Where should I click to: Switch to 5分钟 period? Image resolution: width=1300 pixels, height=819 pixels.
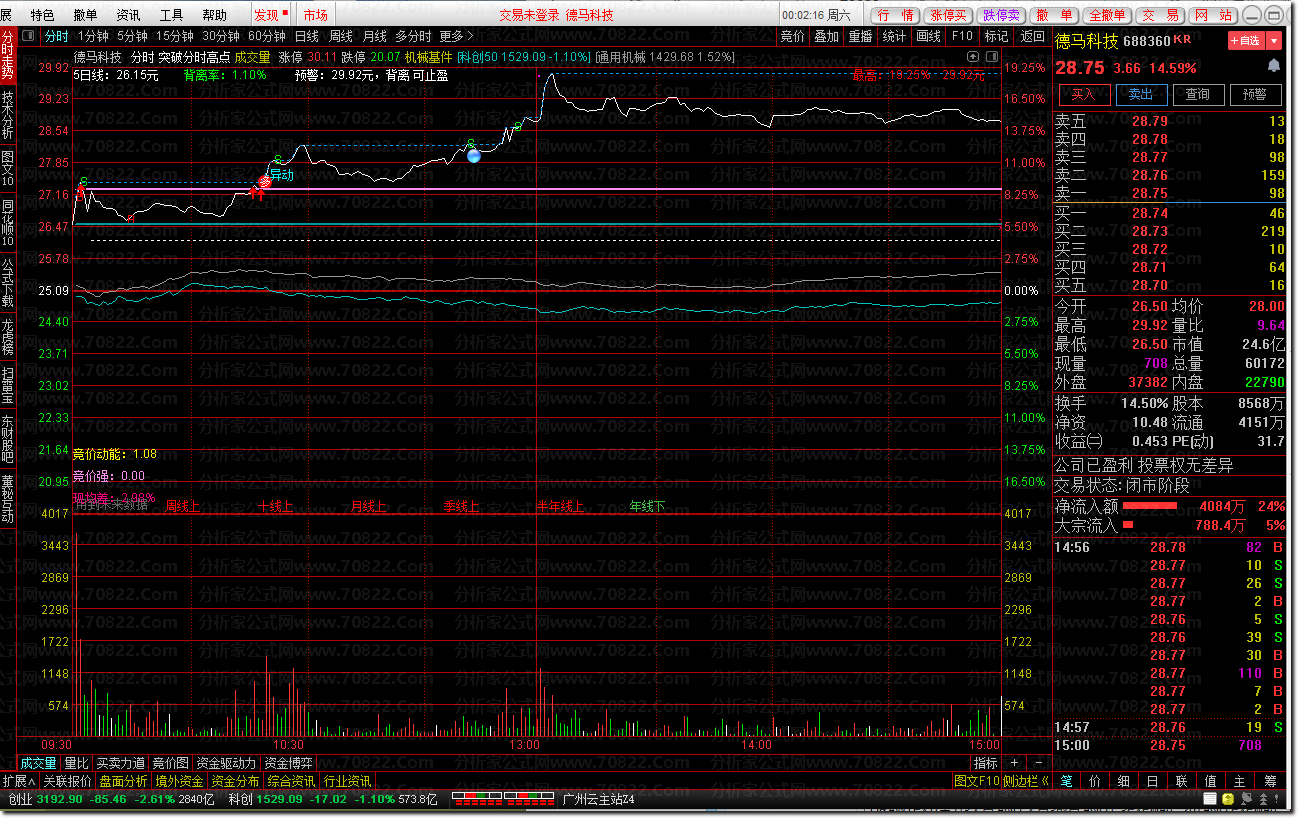tap(132, 36)
